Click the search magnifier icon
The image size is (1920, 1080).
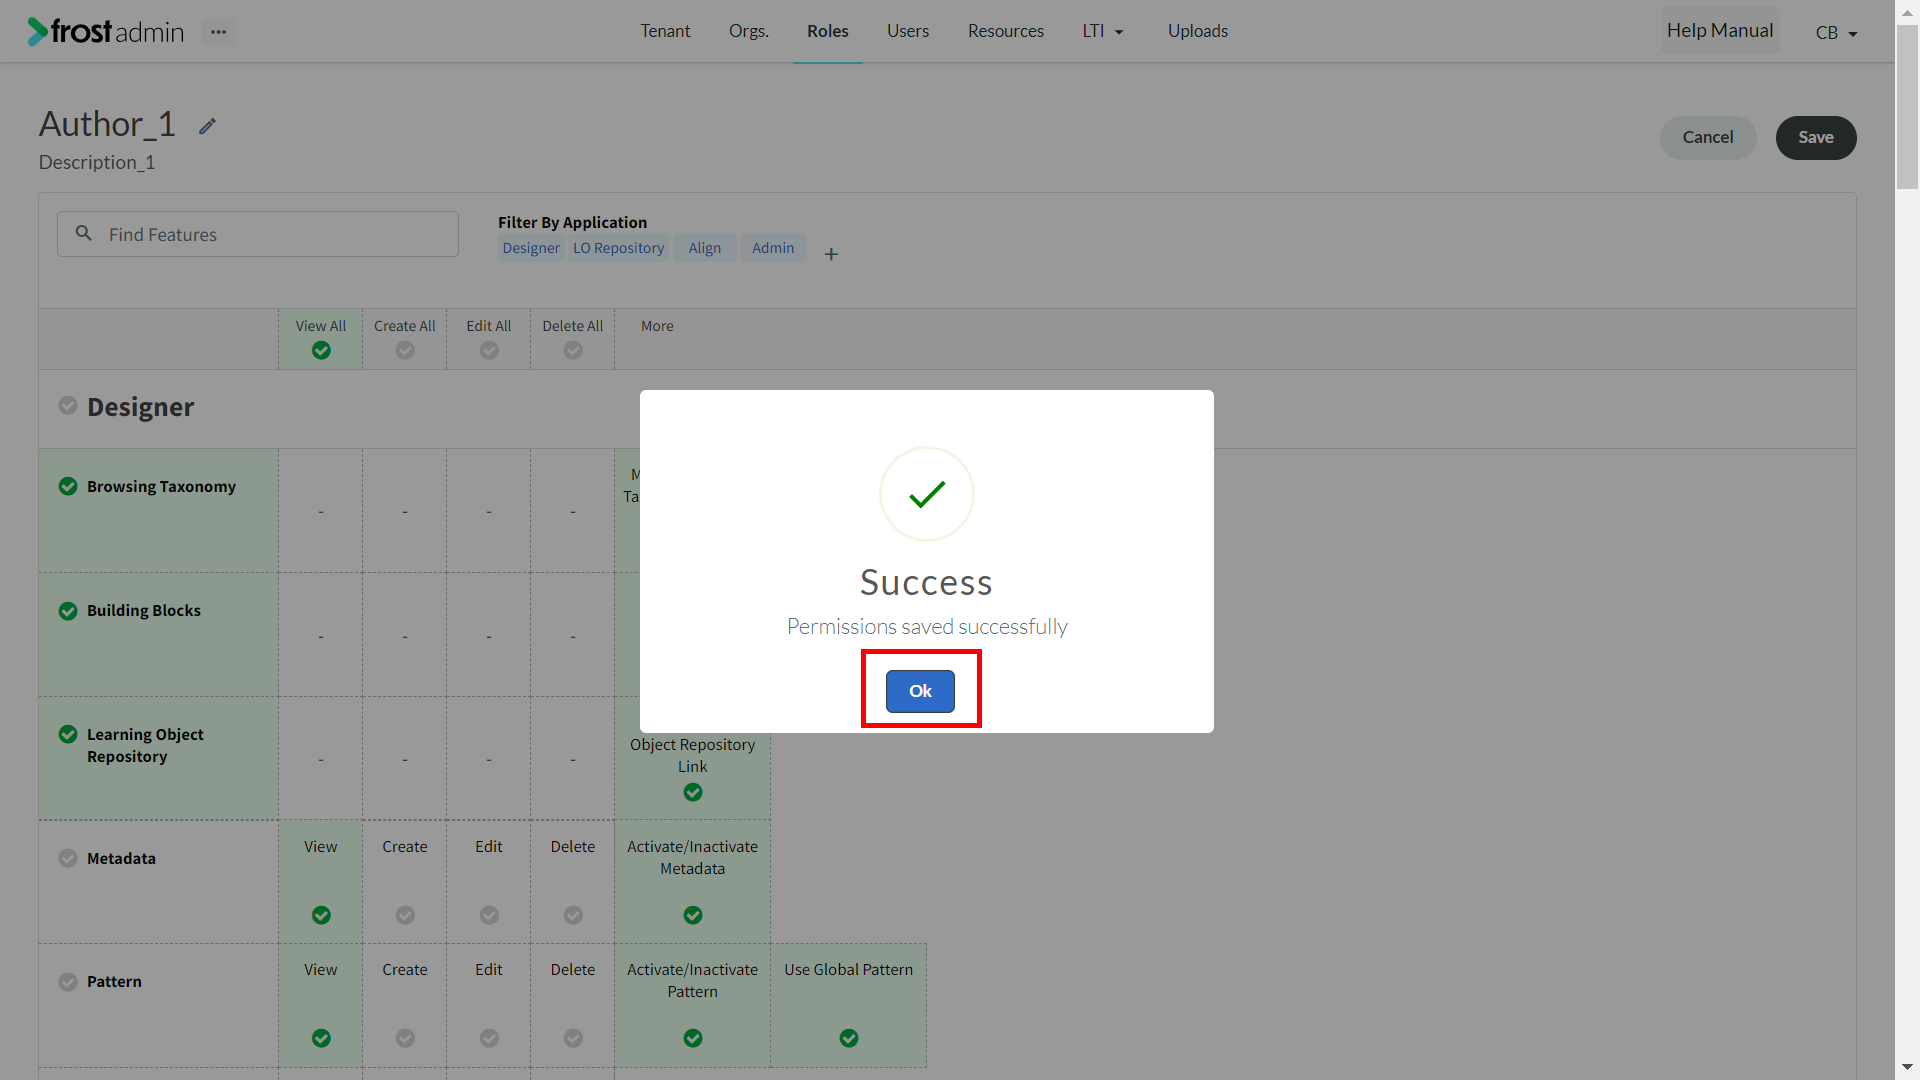(84, 233)
